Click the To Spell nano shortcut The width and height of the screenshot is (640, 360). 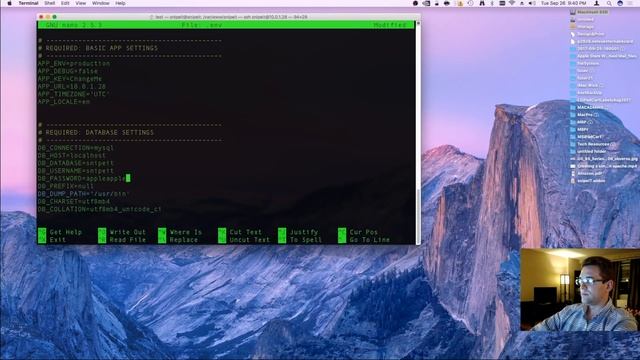[300, 240]
